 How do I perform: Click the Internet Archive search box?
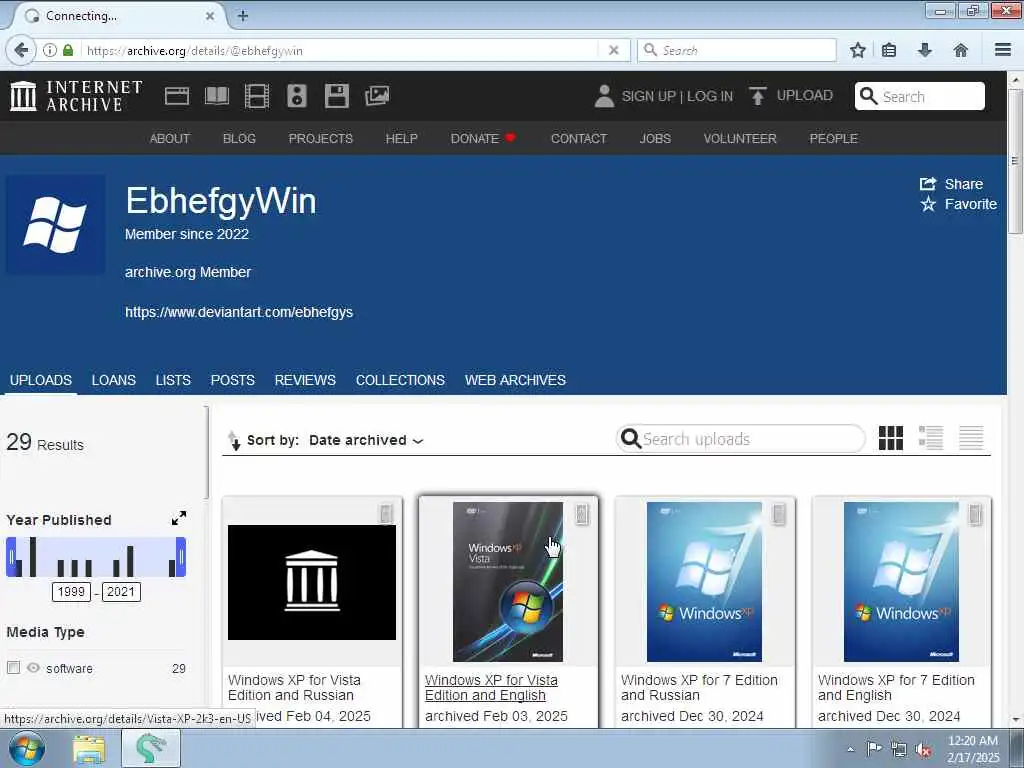920,96
